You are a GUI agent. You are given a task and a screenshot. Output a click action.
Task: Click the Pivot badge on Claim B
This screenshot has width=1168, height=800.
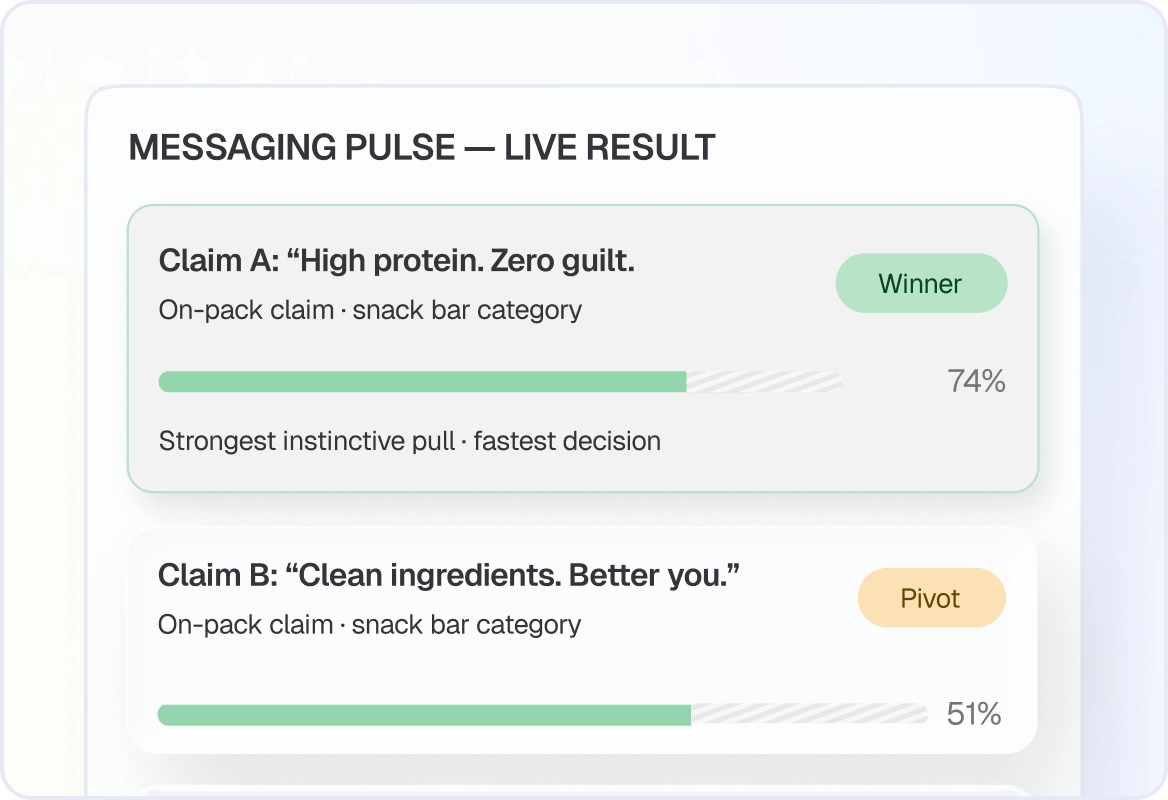tap(931, 598)
